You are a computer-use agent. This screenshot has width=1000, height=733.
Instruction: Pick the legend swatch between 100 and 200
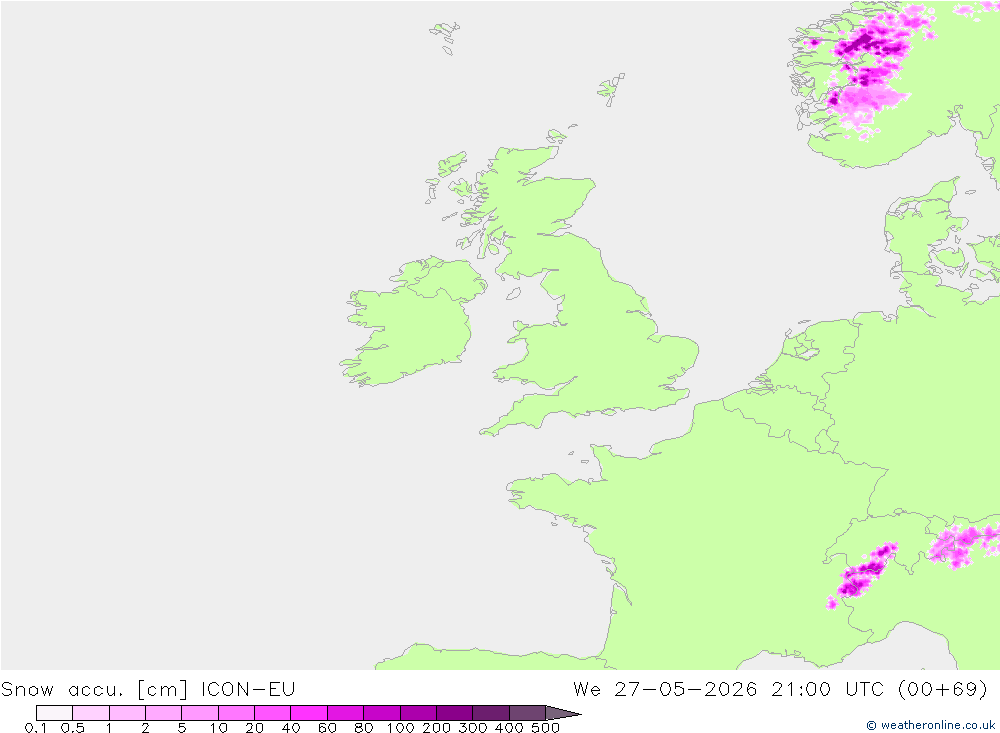418,713
